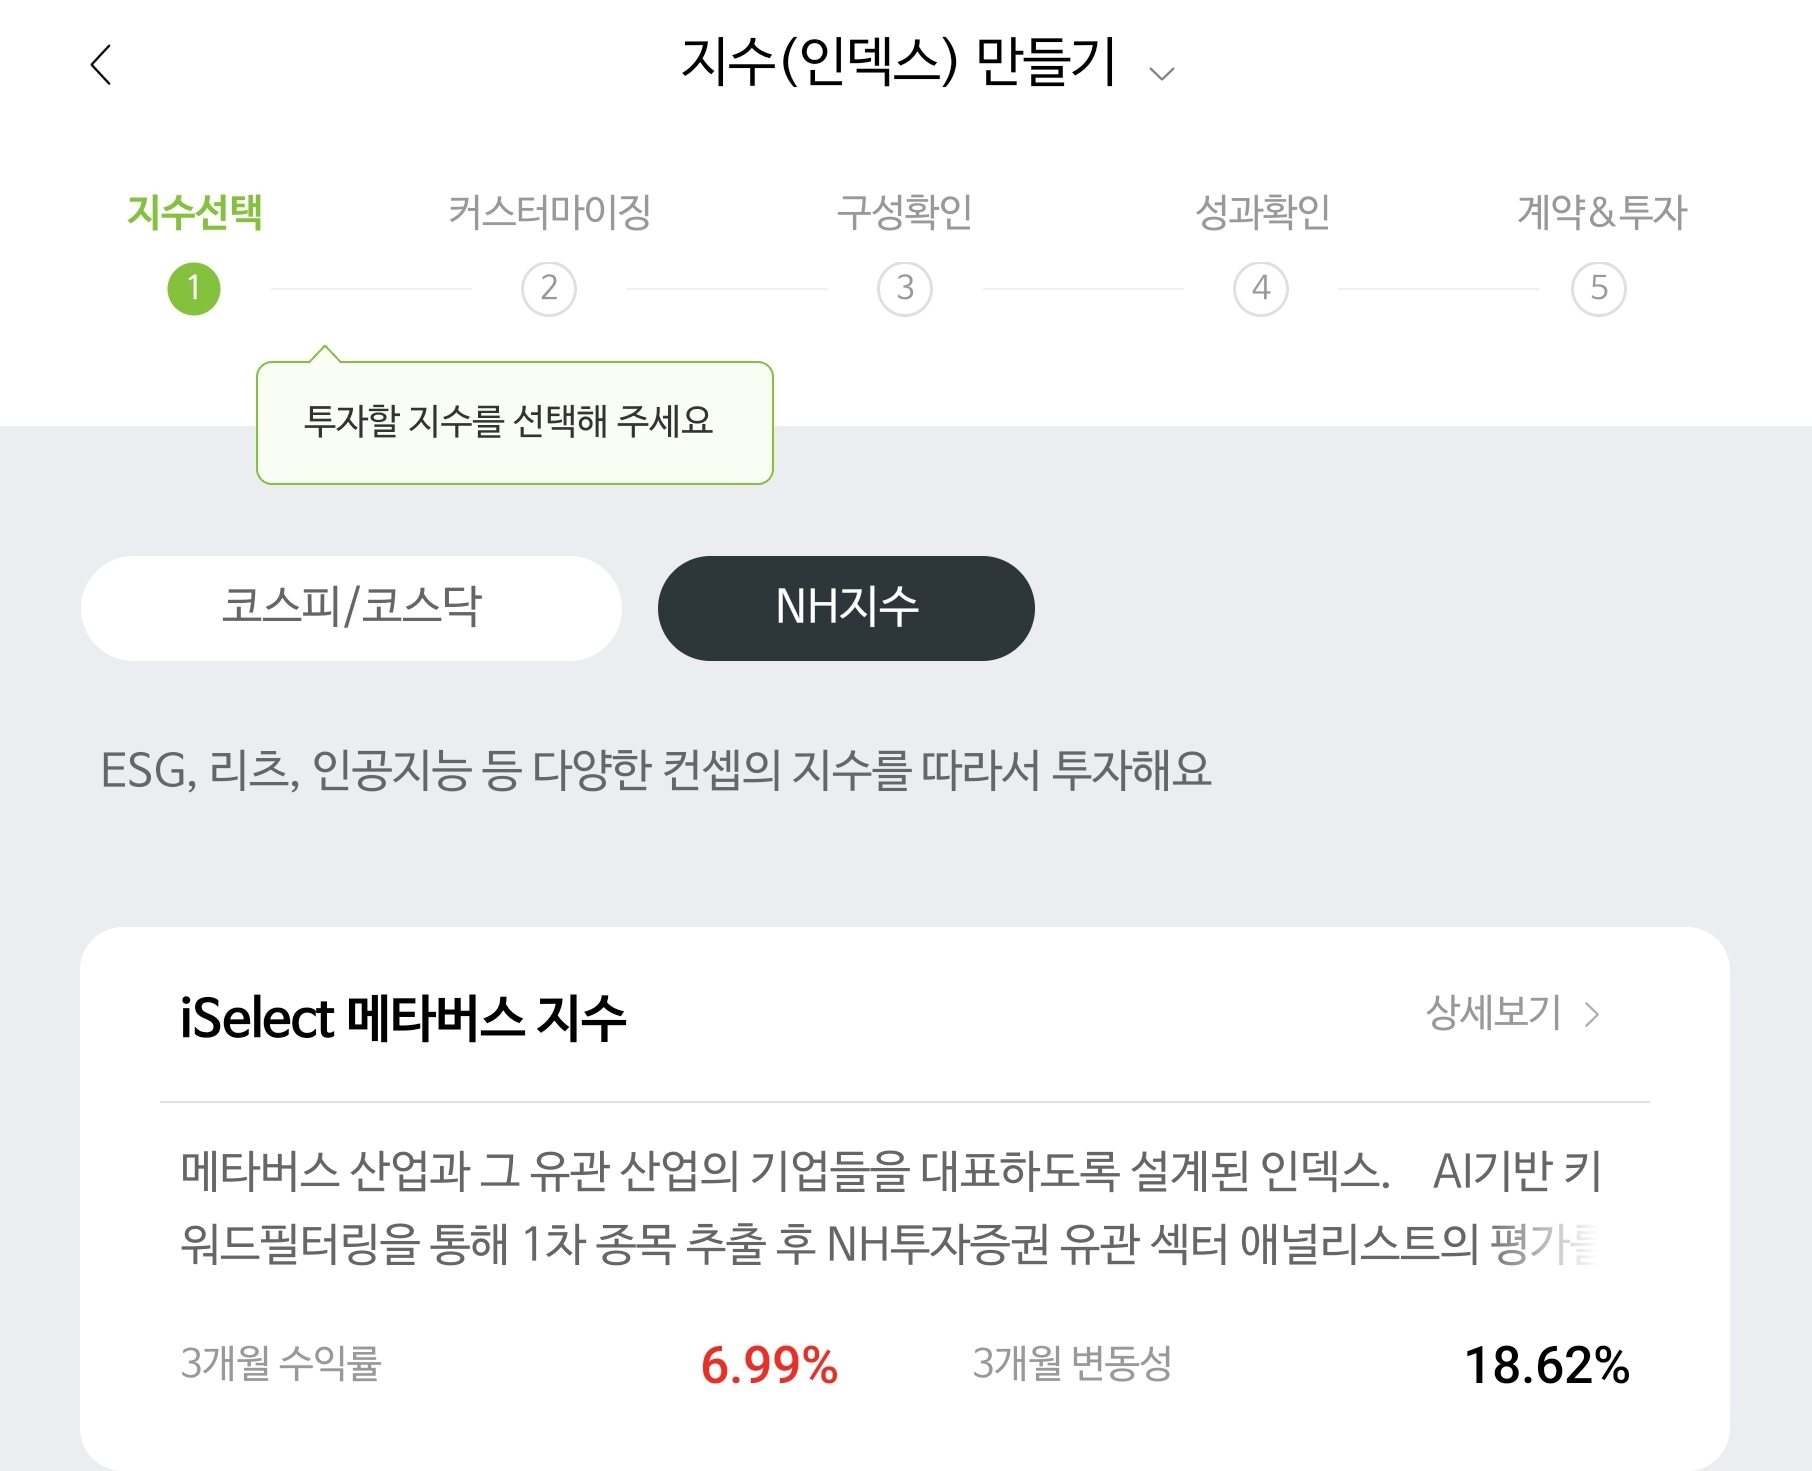Select step 1 green circle

[x=194, y=289]
